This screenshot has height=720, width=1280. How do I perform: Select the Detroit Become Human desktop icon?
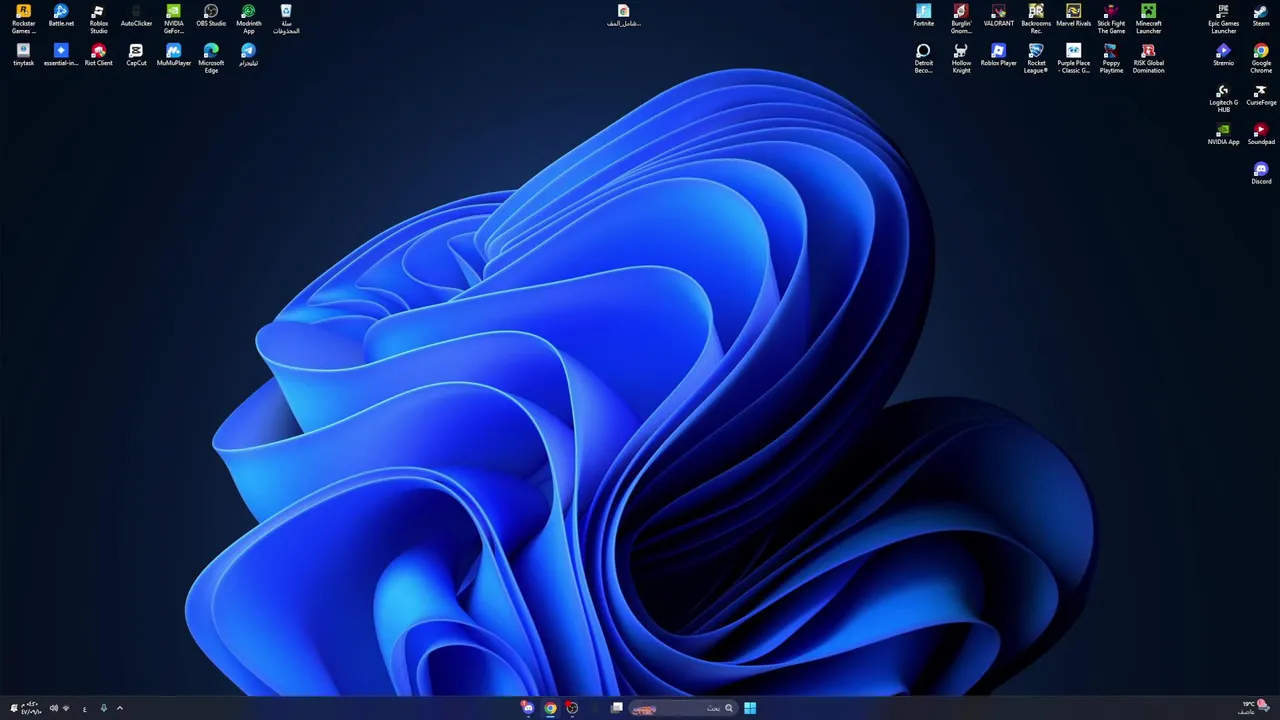pyautogui.click(x=923, y=58)
